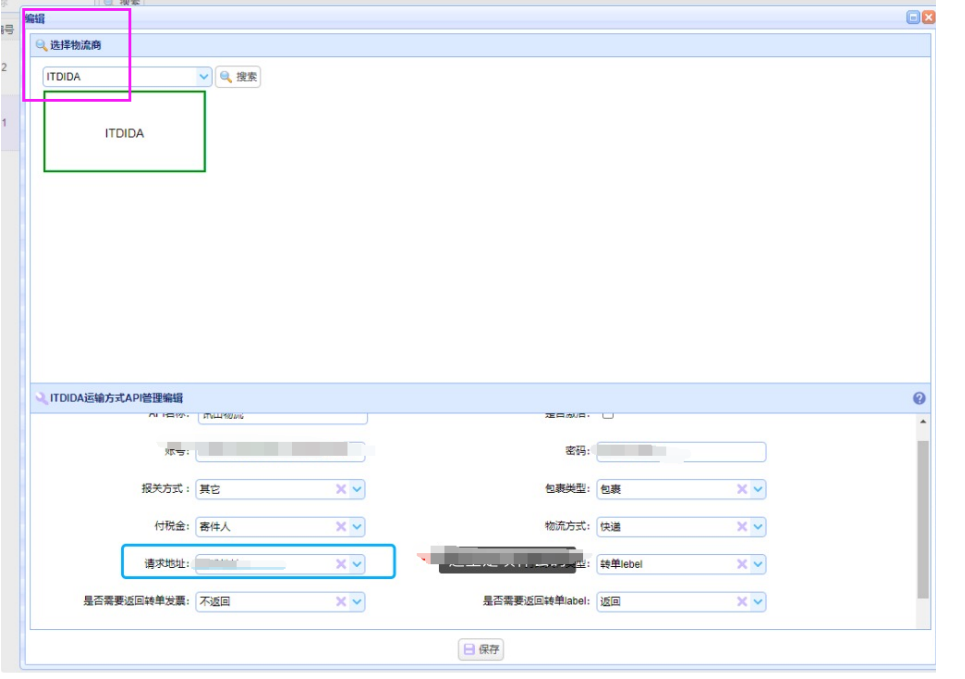This screenshot has width=965, height=679.
Task: Expand the 是否需要返回转单发票 dropdown
Action: 357,601
